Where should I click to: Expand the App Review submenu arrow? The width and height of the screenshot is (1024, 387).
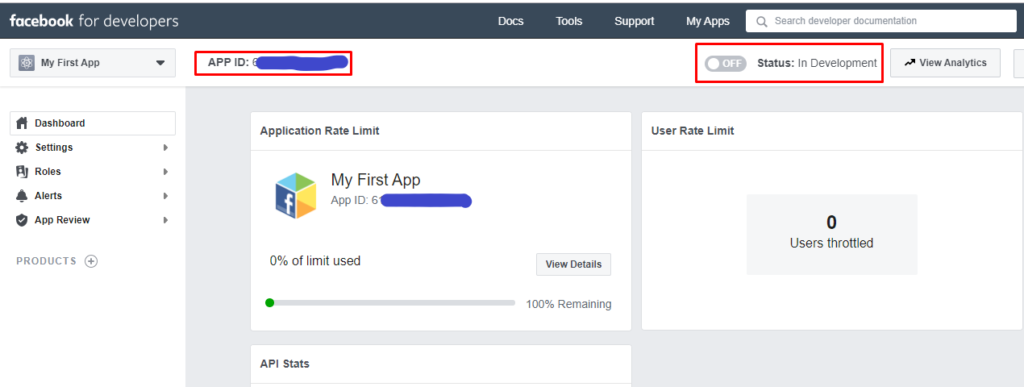point(166,220)
